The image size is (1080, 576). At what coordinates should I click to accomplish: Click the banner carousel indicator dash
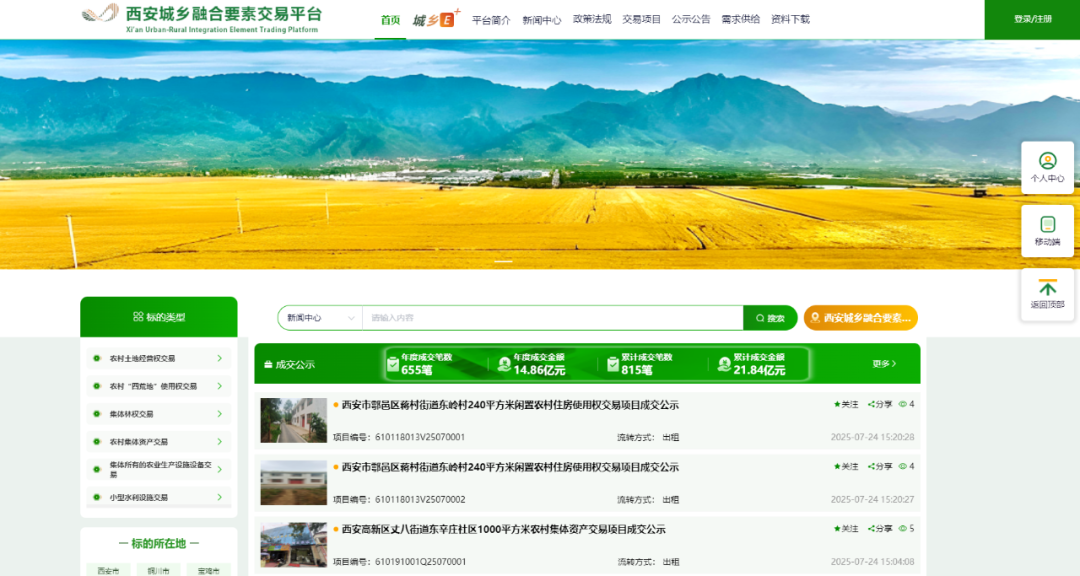coord(503,261)
